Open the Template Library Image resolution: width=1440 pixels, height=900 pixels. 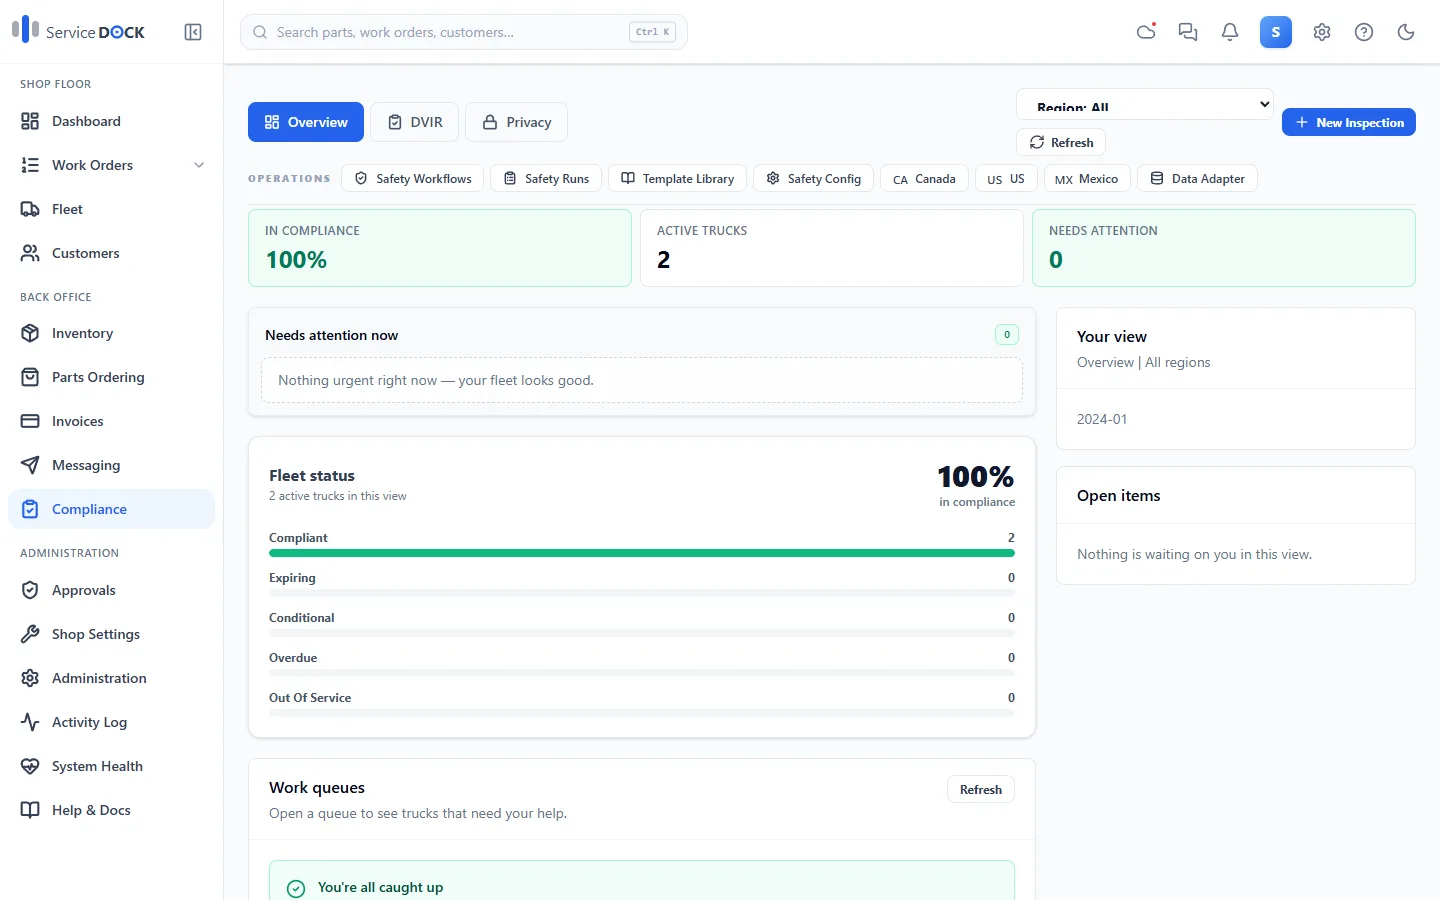click(678, 178)
